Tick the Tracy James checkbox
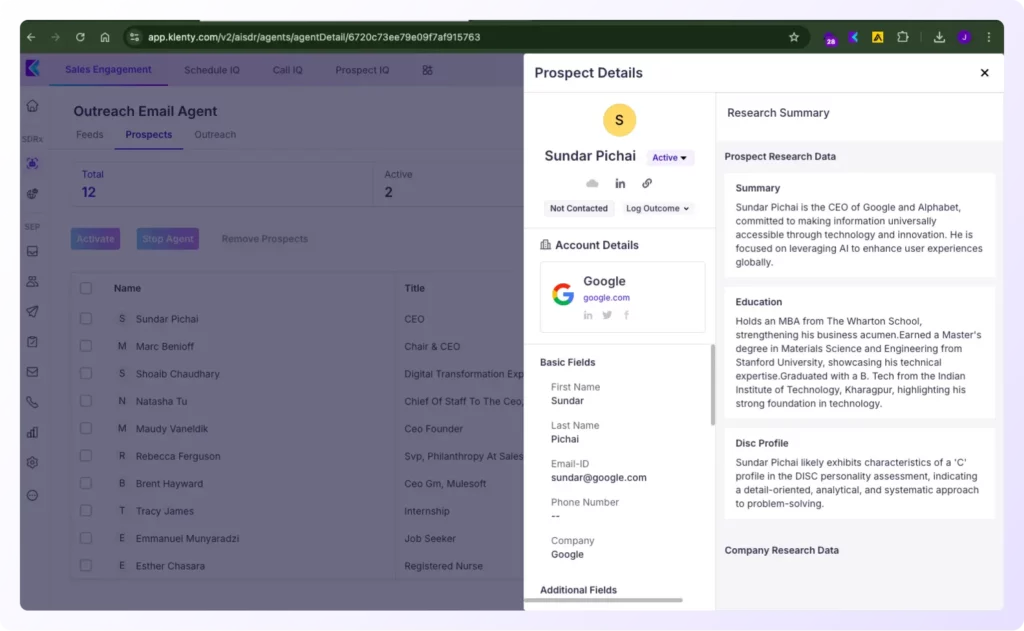This screenshot has height=631, width=1024. tap(86, 511)
